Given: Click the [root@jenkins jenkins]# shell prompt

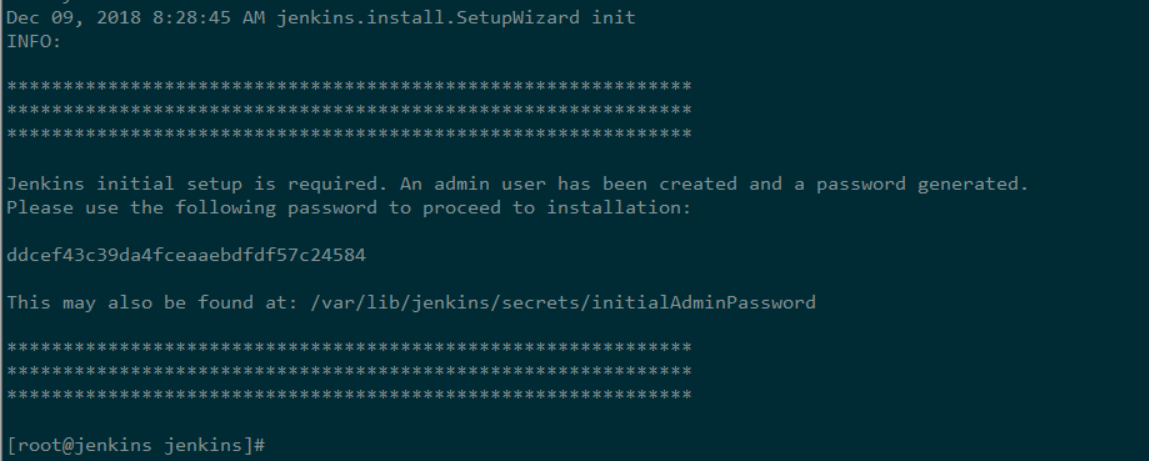Looking at the screenshot, I should tap(135, 444).
